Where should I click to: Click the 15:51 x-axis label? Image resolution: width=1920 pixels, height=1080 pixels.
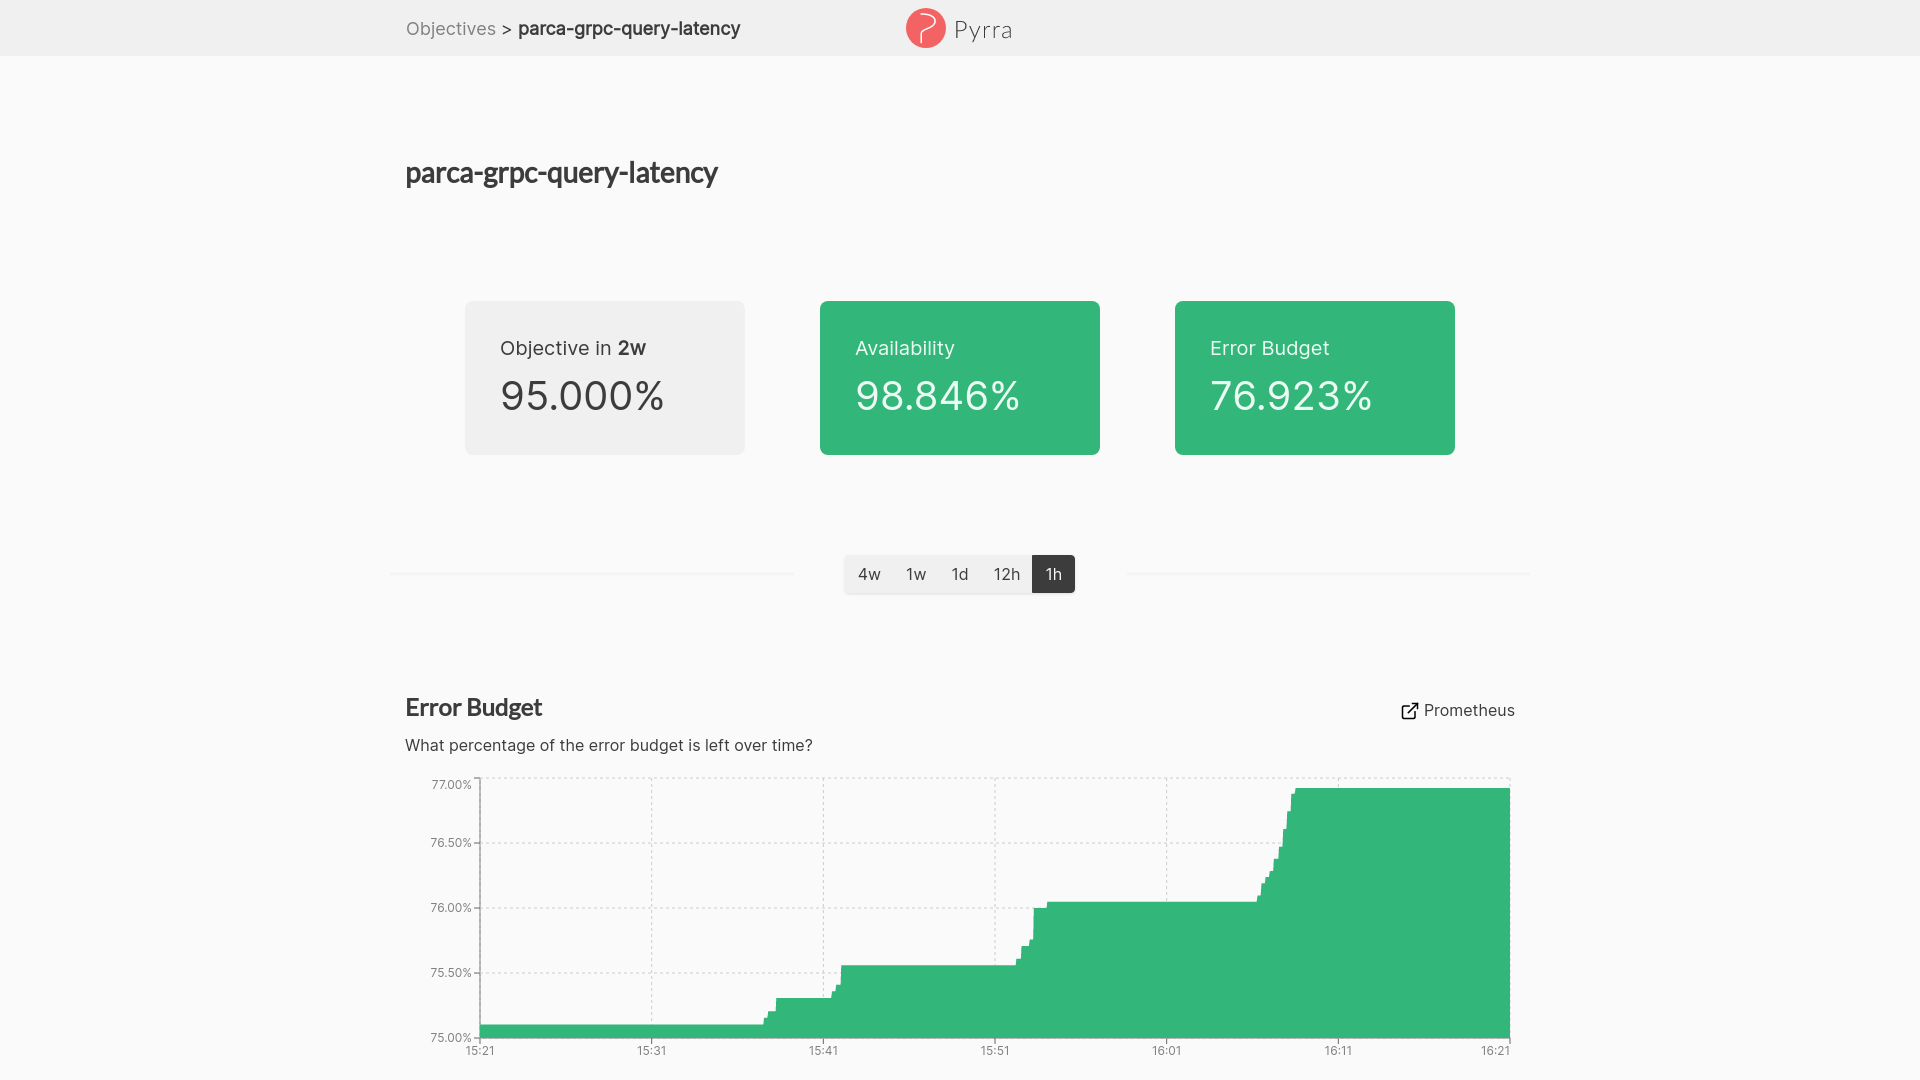point(994,1051)
